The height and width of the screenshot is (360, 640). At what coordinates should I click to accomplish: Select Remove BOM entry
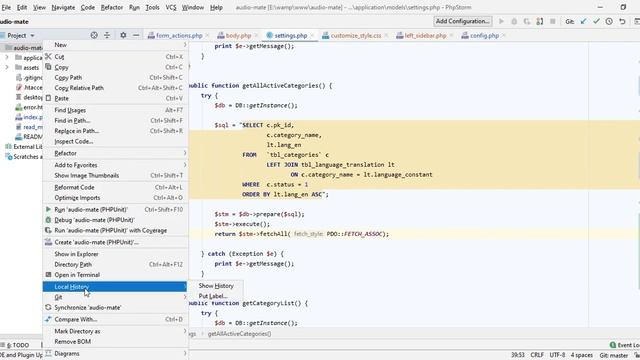point(115,342)
